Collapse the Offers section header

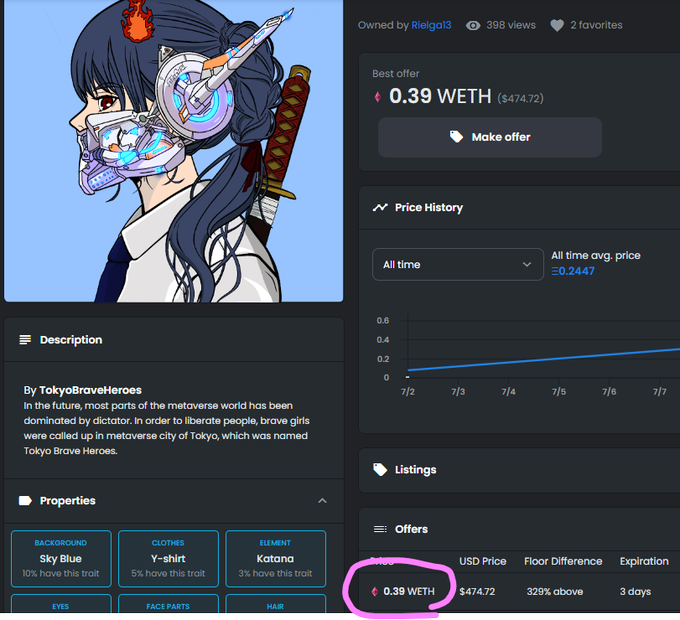(x=519, y=529)
